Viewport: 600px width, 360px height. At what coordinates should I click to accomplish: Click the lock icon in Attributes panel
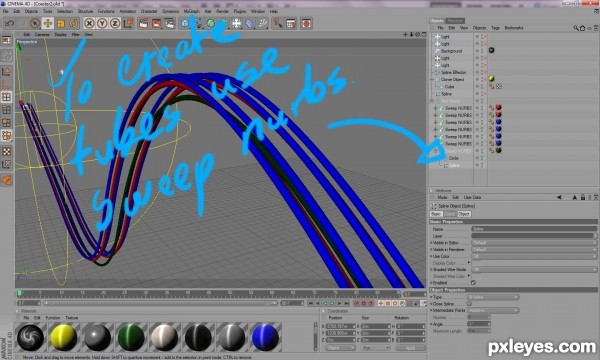(582, 197)
